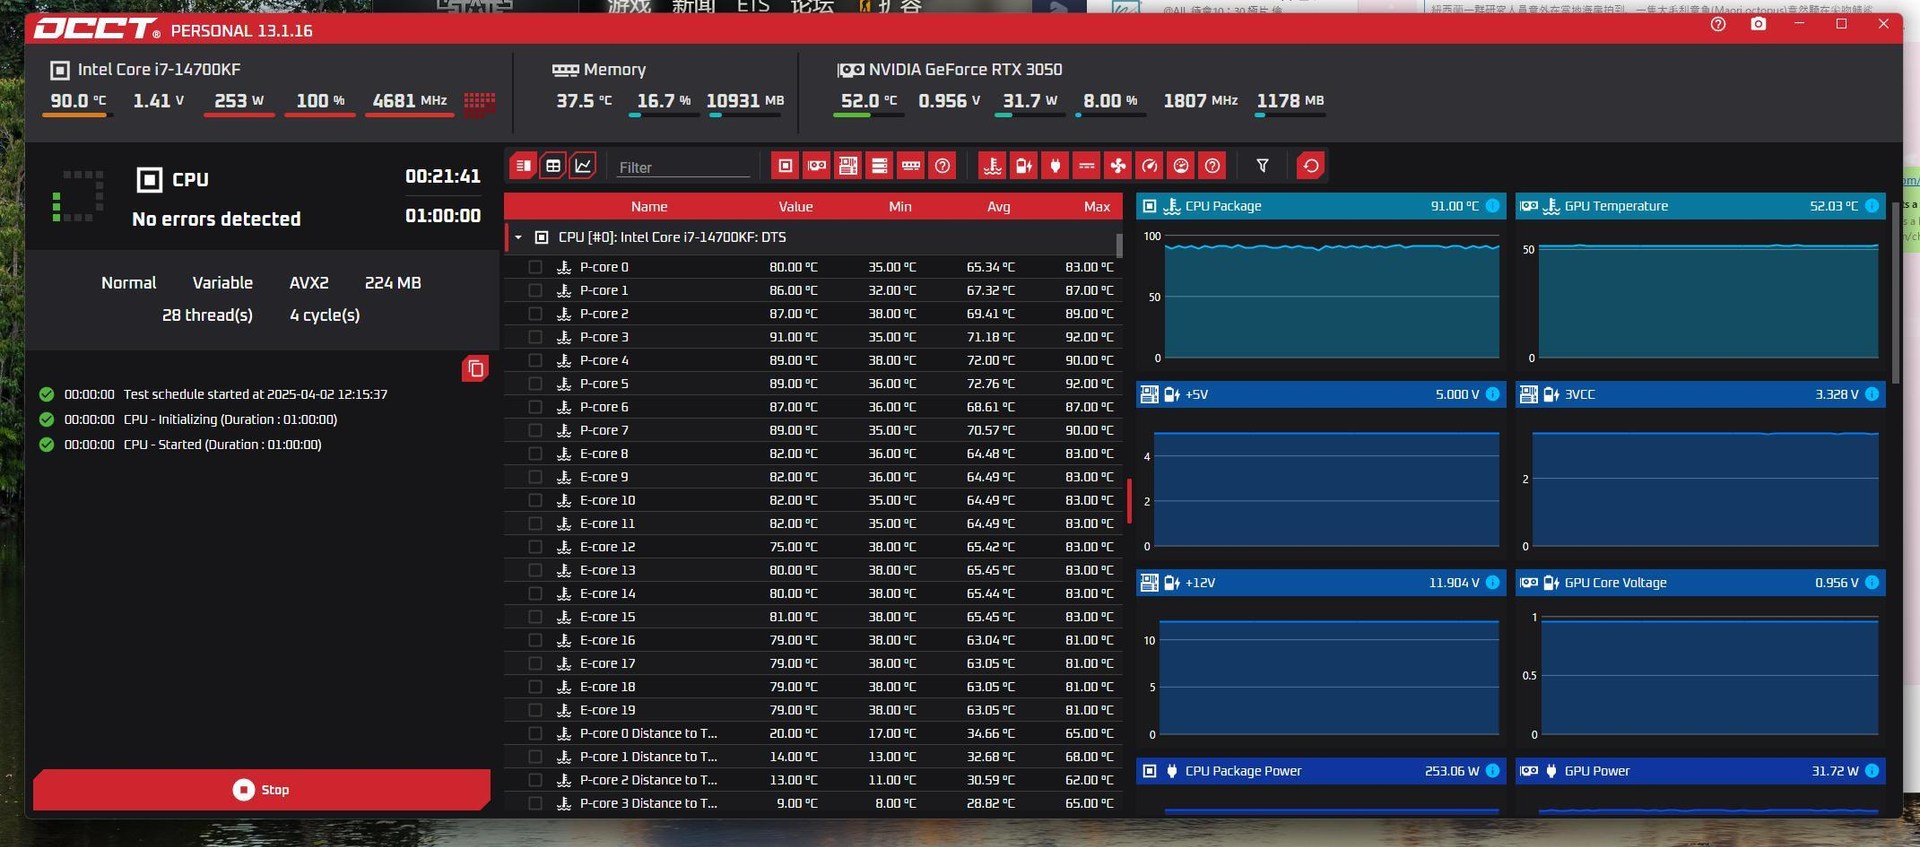Toggle the usage load gauge filter

(x=1181, y=166)
